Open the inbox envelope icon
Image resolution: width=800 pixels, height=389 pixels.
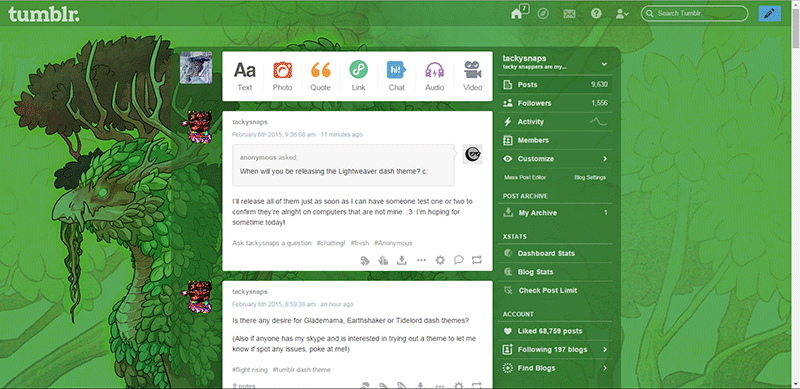pyautogui.click(x=569, y=14)
